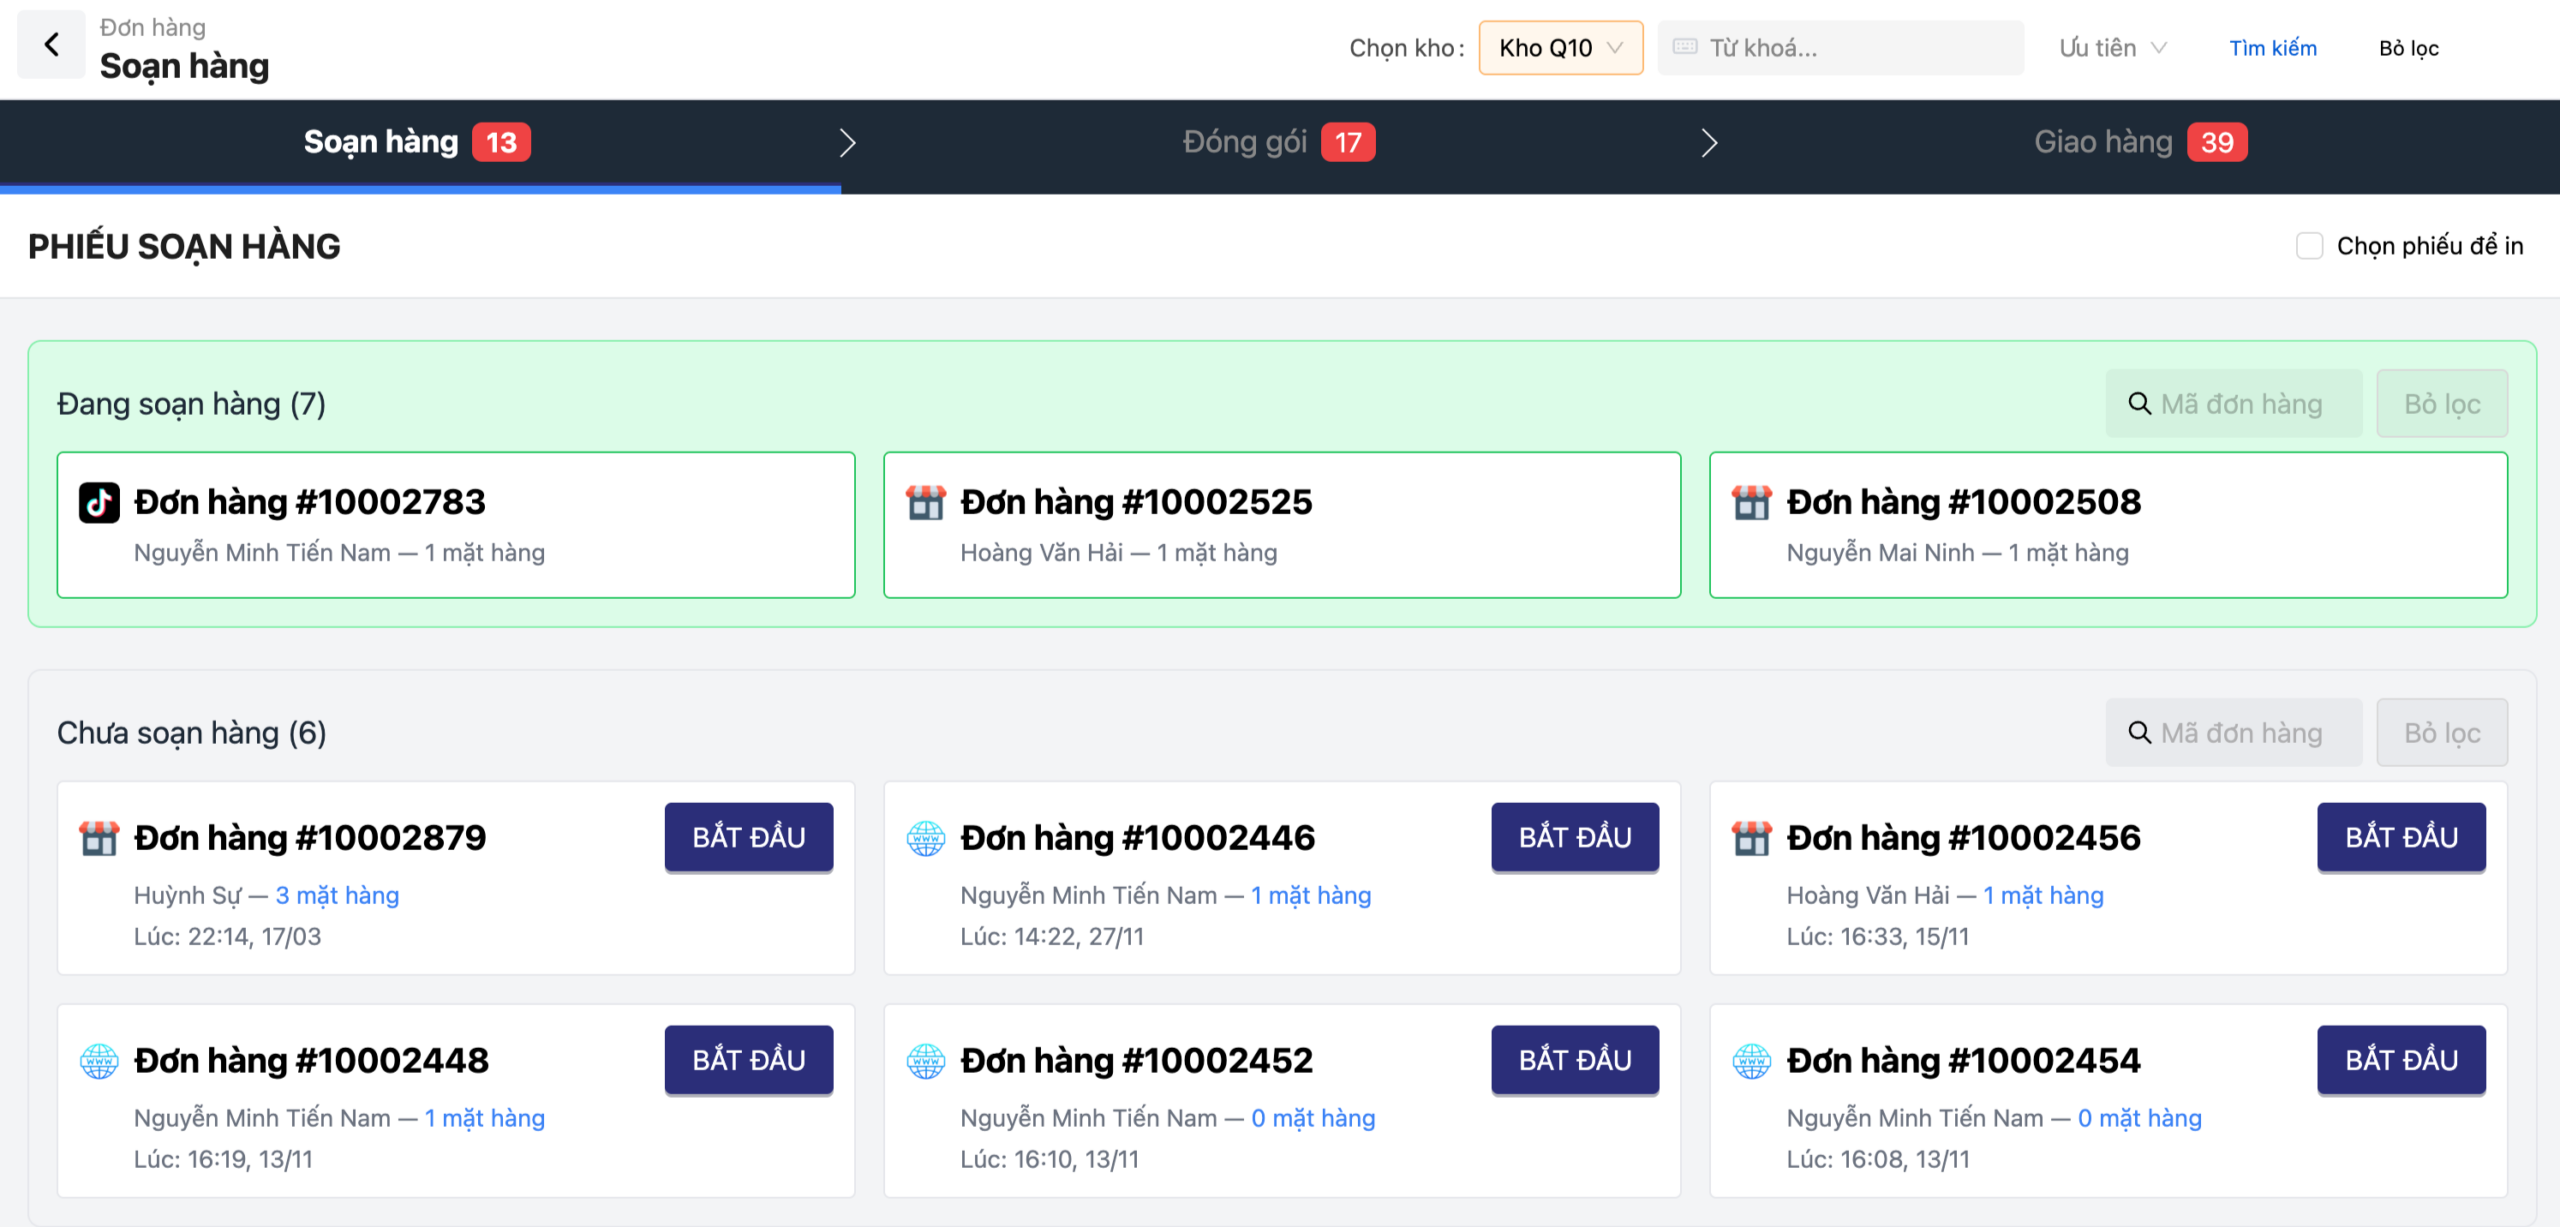Viewport: 2560px width, 1227px height.
Task: Click store icon on order #10002525
Action: (925, 502)
